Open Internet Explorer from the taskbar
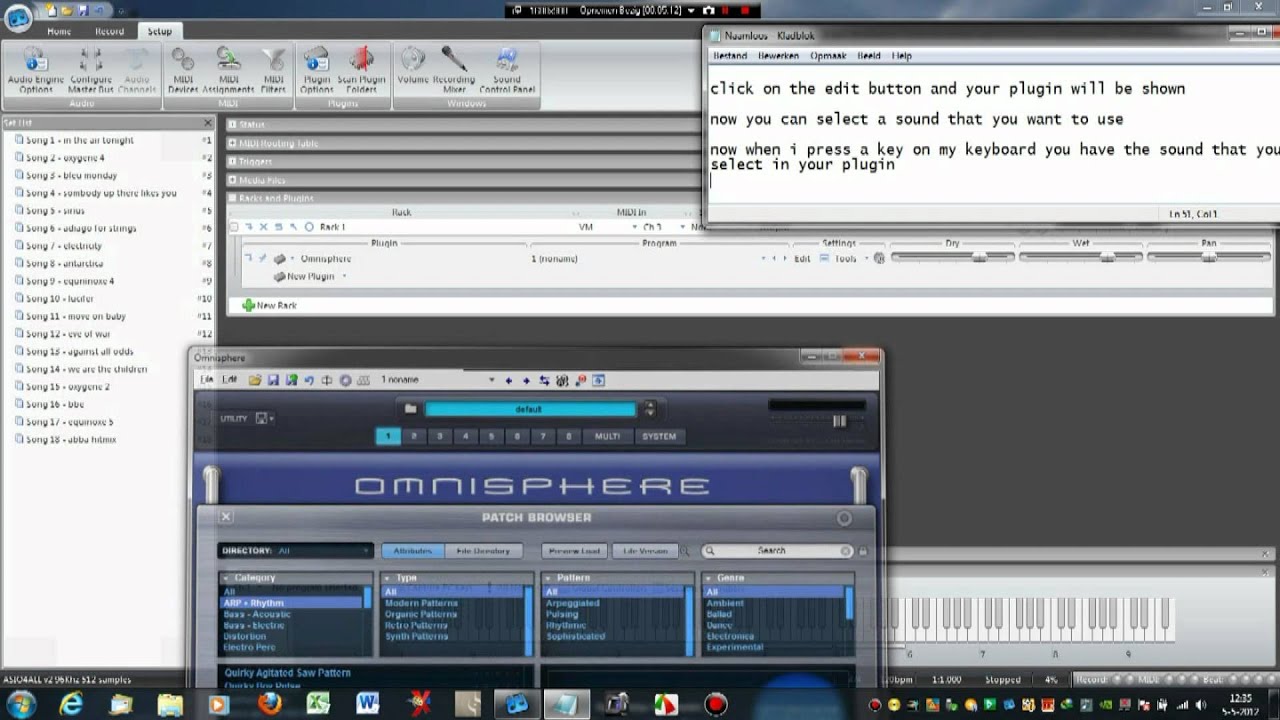The height and width of the screenshot is (720, 1280). (72, 704)
